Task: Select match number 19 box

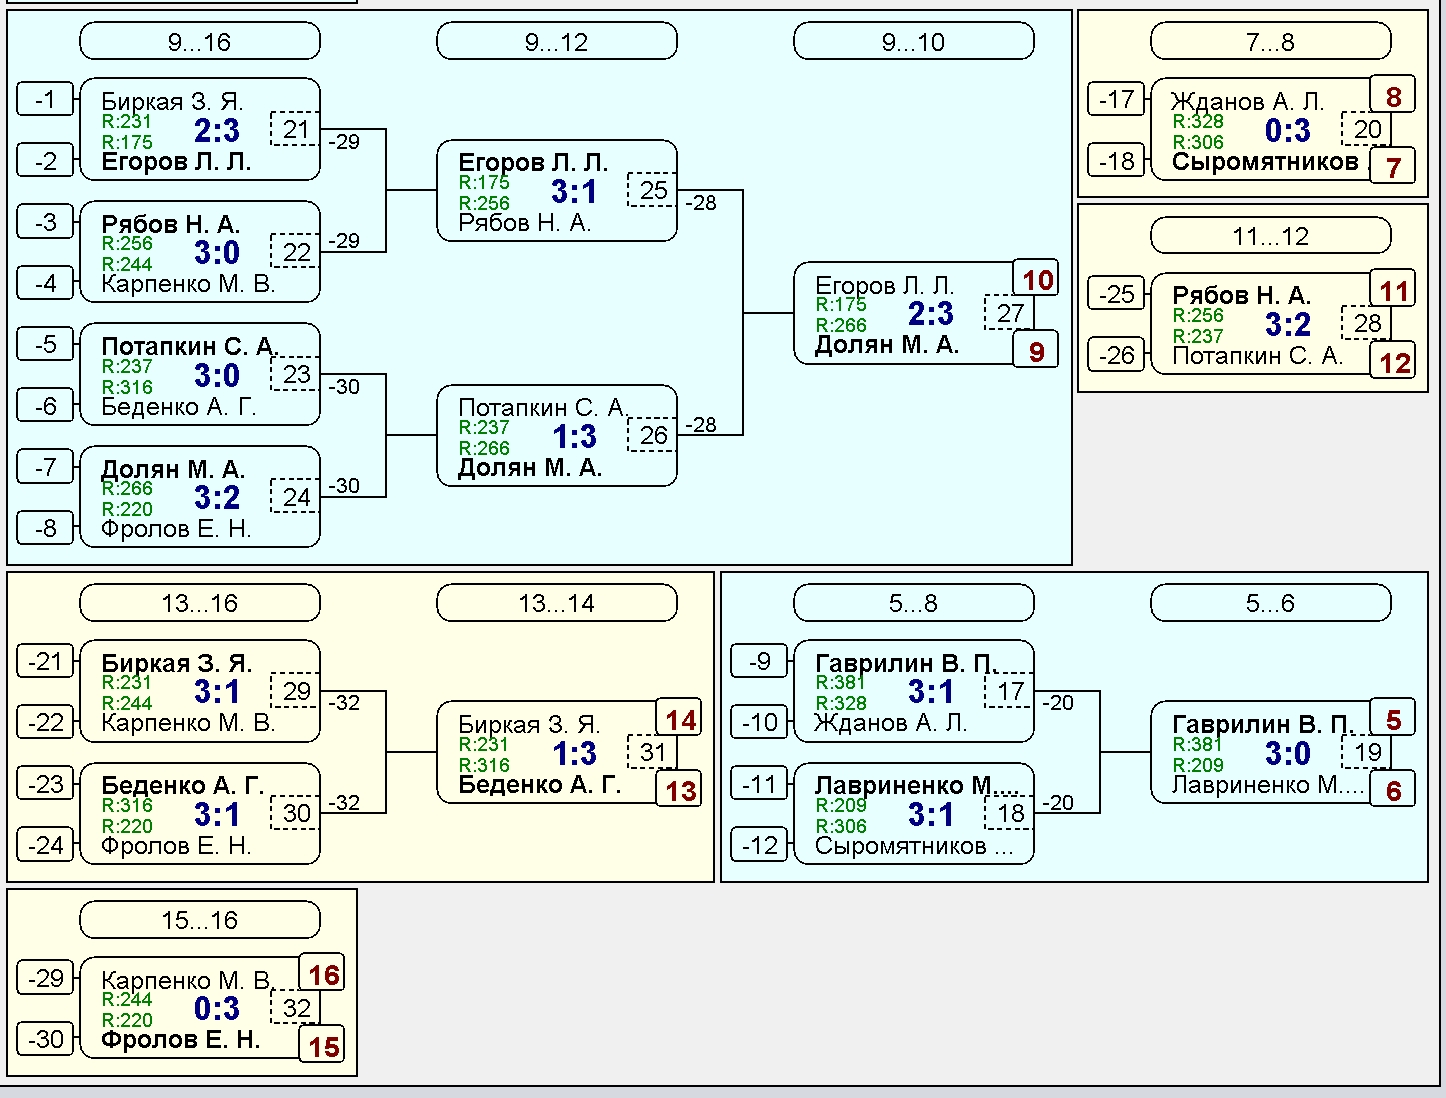Action: (1366, 752)
